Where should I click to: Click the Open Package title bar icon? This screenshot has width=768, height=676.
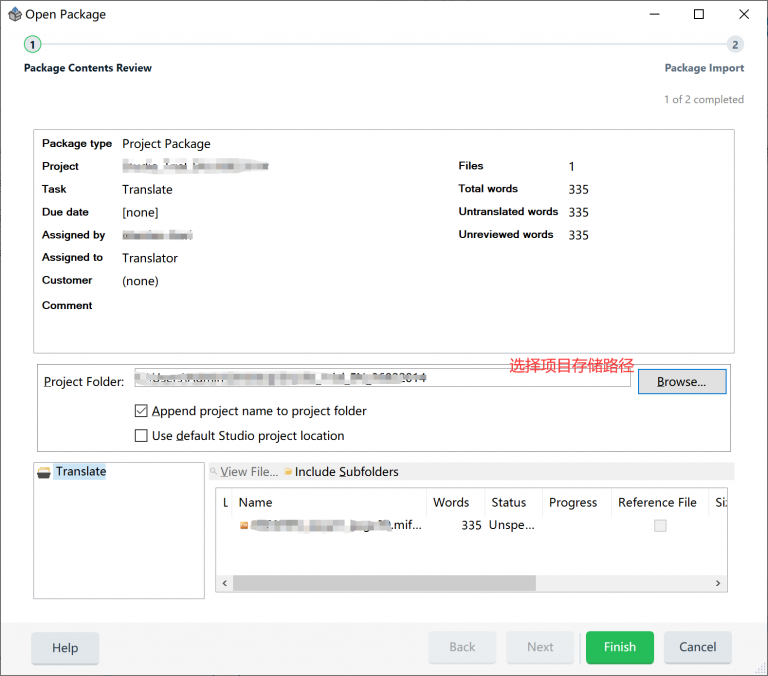[x=14, y=15]
